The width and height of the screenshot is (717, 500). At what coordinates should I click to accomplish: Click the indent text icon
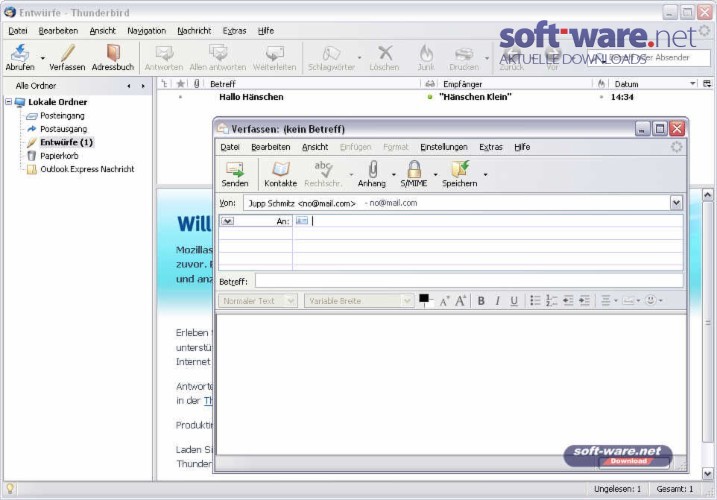(x=584, y=301)
